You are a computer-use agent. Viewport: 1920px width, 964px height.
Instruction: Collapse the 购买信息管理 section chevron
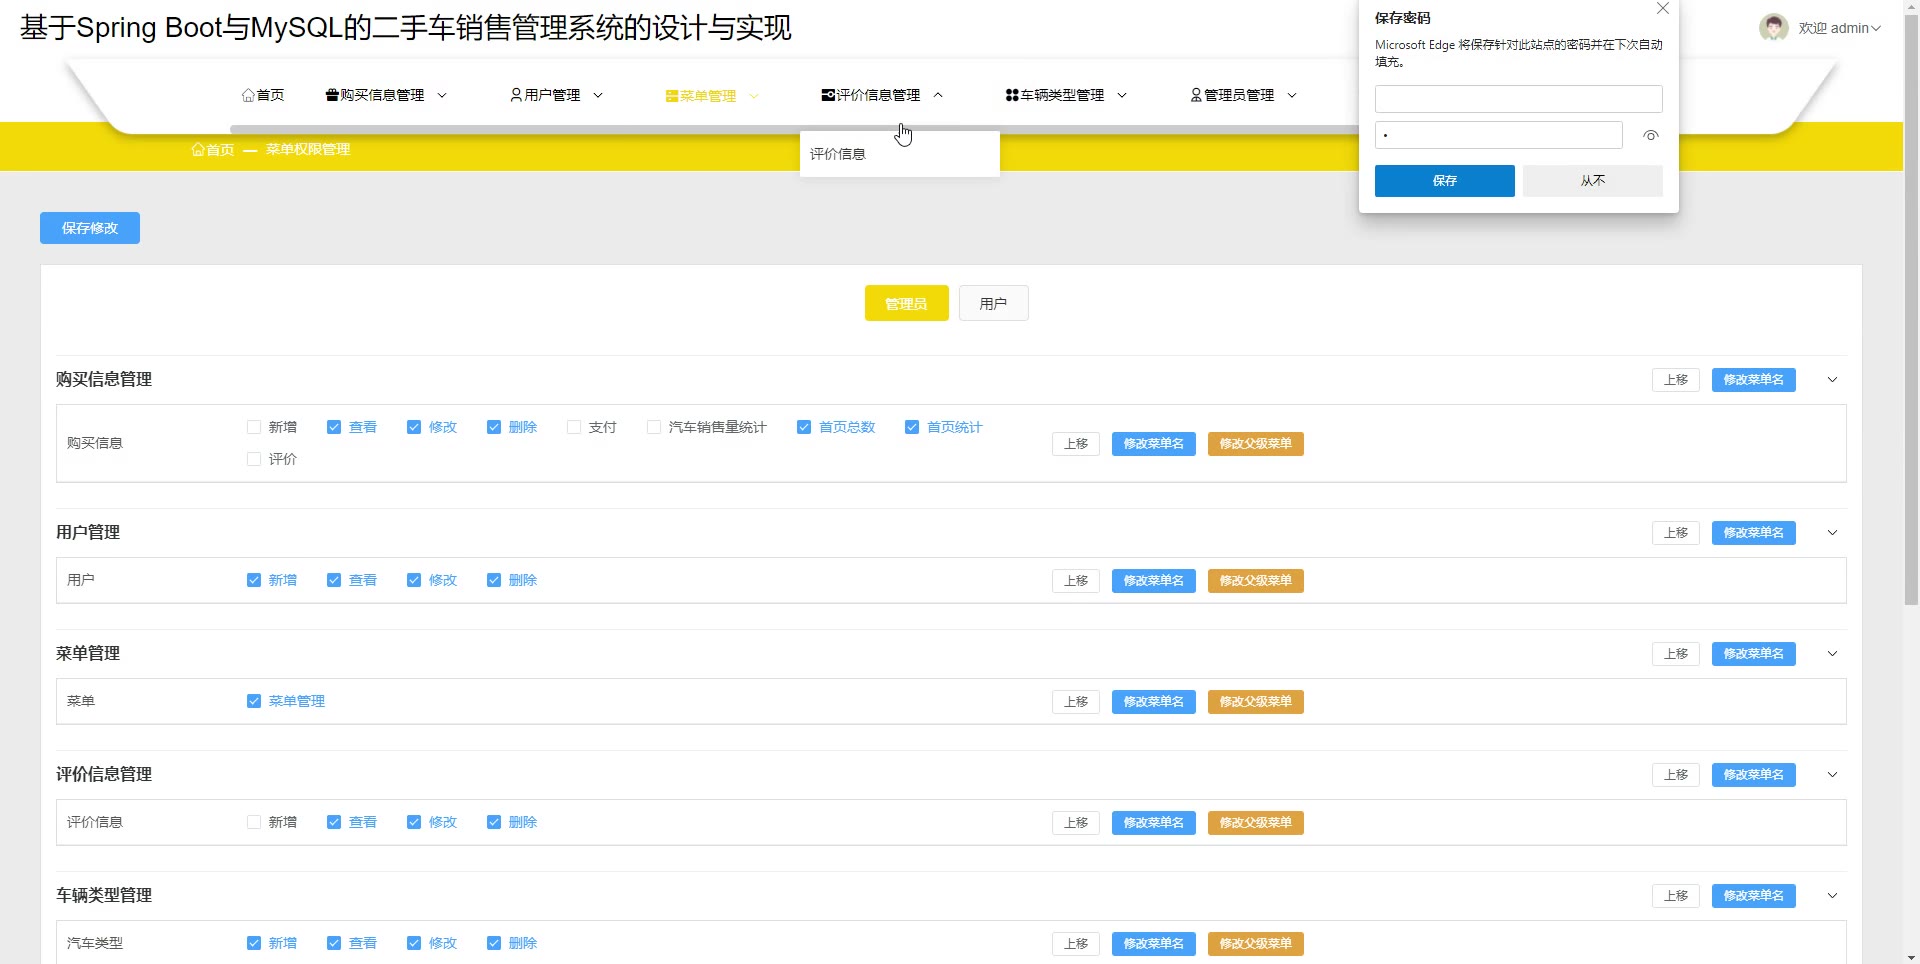tap(1832, 380)
